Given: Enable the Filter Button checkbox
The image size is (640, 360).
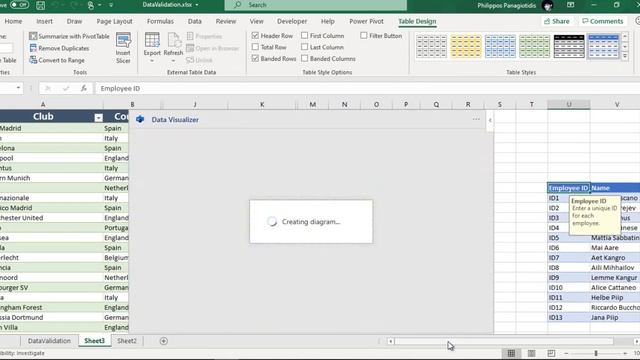Looking at the screenshot, I should pyautogui.click(x=364, y=36).
